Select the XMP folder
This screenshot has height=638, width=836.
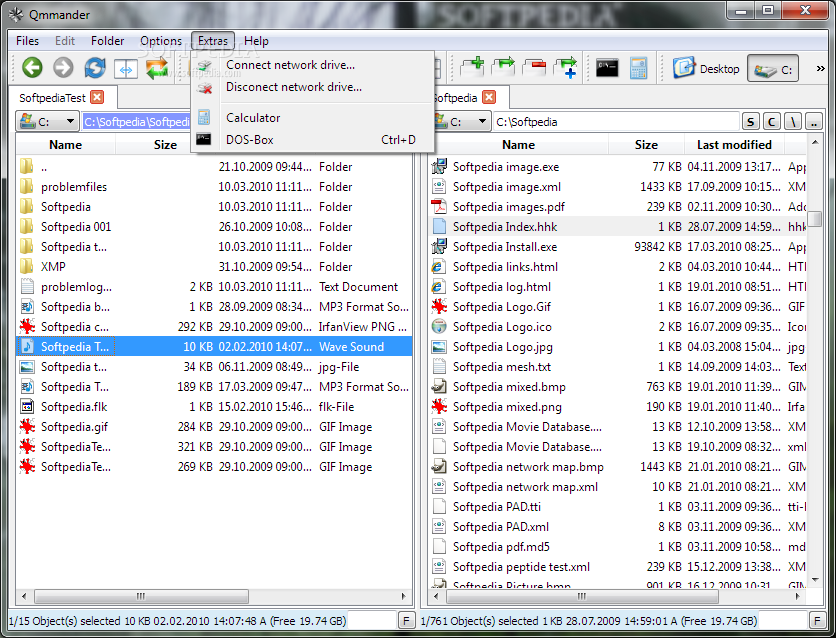tap(53, 267)
